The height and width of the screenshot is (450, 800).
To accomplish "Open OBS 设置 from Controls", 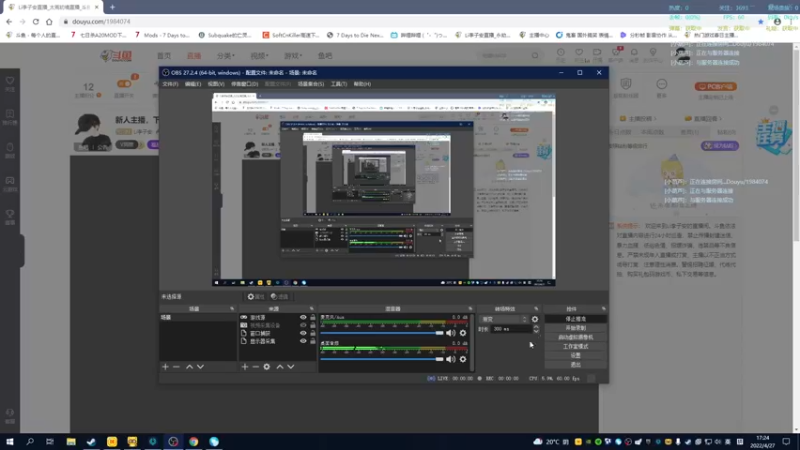I will (x=576, y=356).
